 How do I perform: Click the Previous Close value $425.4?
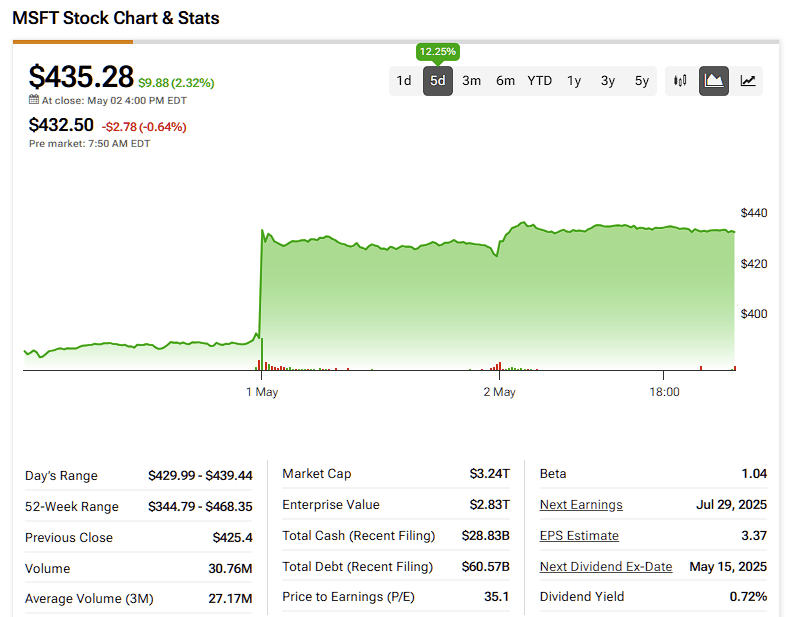(233, 537)
